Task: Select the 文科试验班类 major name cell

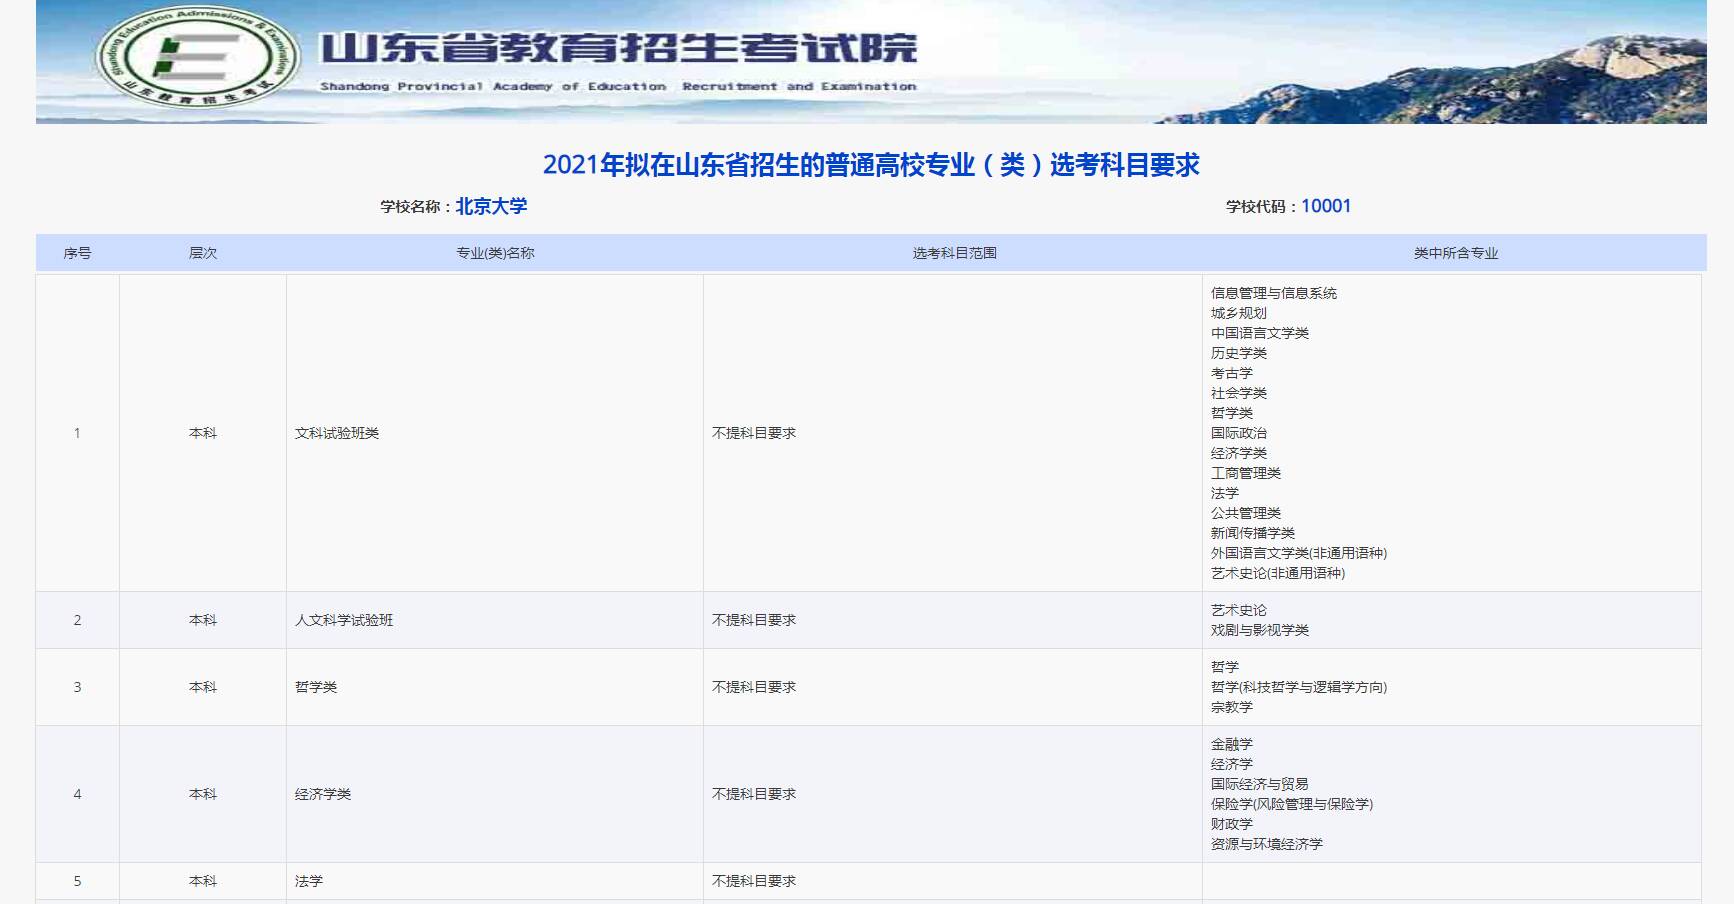Action: click(337, 433)
